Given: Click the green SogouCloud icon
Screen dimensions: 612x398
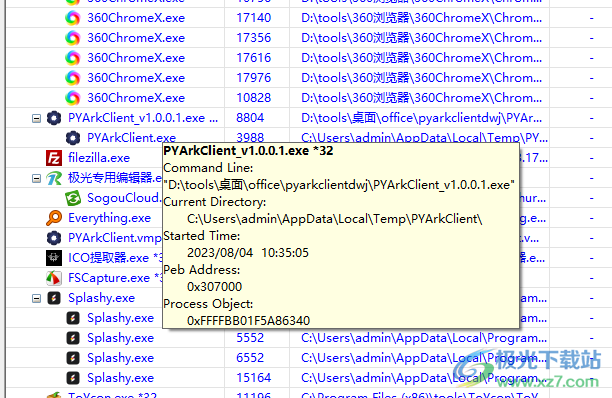Looking at the screenshot, I should tap(73, 198).
